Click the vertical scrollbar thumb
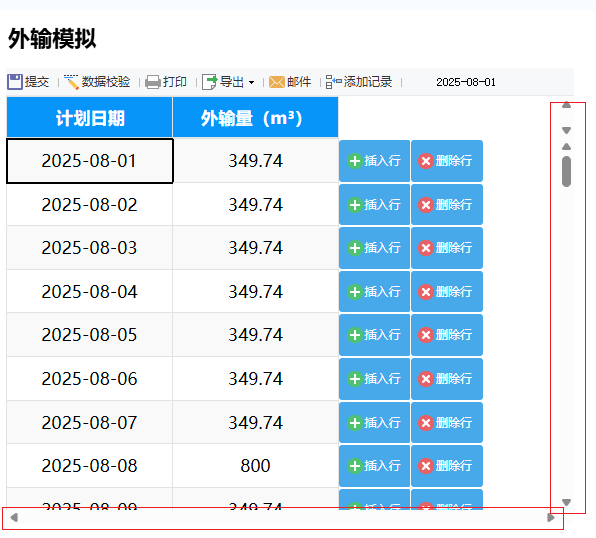Screen dimensions: 596x538 coord(566,171)
